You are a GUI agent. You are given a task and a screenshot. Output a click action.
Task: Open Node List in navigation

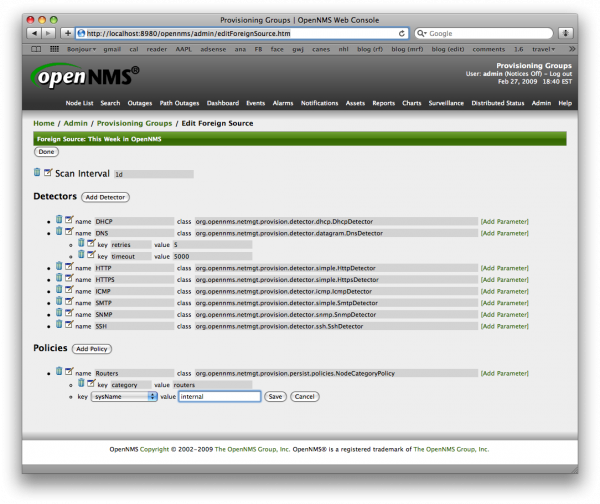pyautogui.click(x=79, y=103)
